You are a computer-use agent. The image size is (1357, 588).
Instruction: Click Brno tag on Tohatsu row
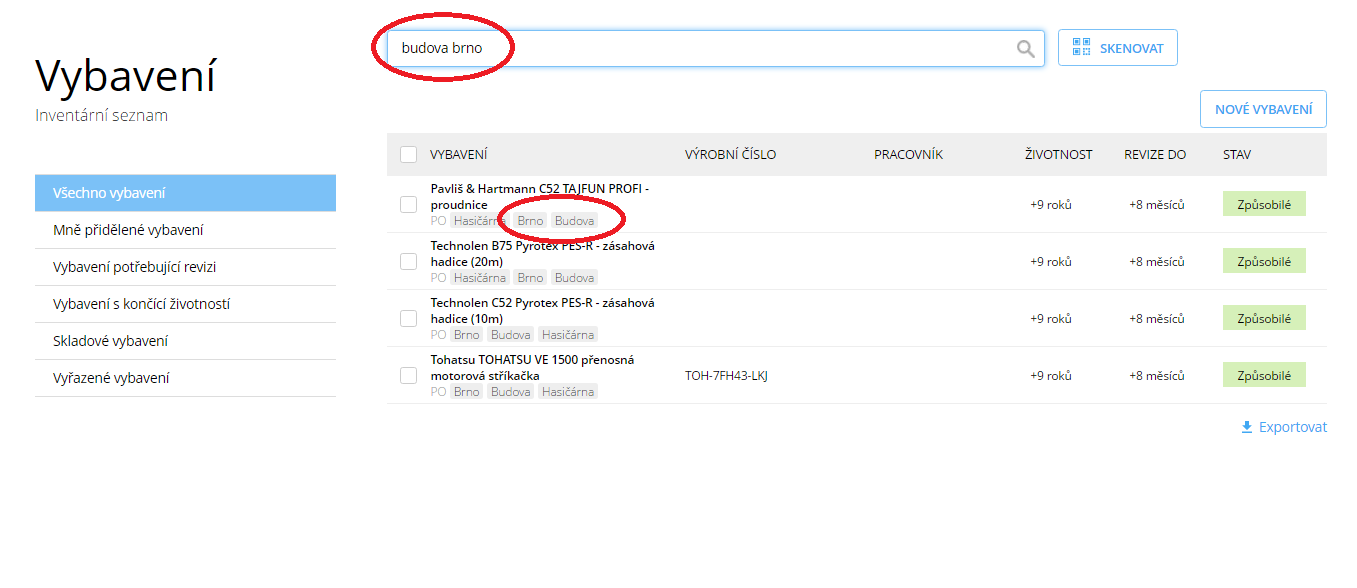[466, 392]
